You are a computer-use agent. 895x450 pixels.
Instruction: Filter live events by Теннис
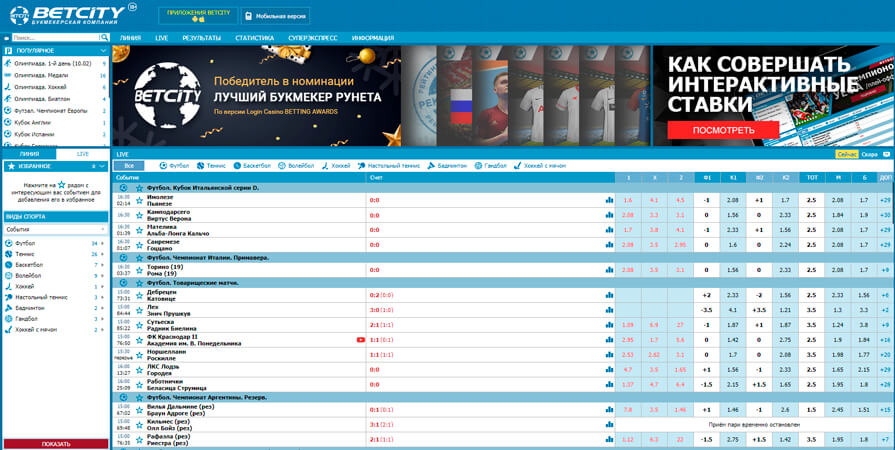click(212, 166)
